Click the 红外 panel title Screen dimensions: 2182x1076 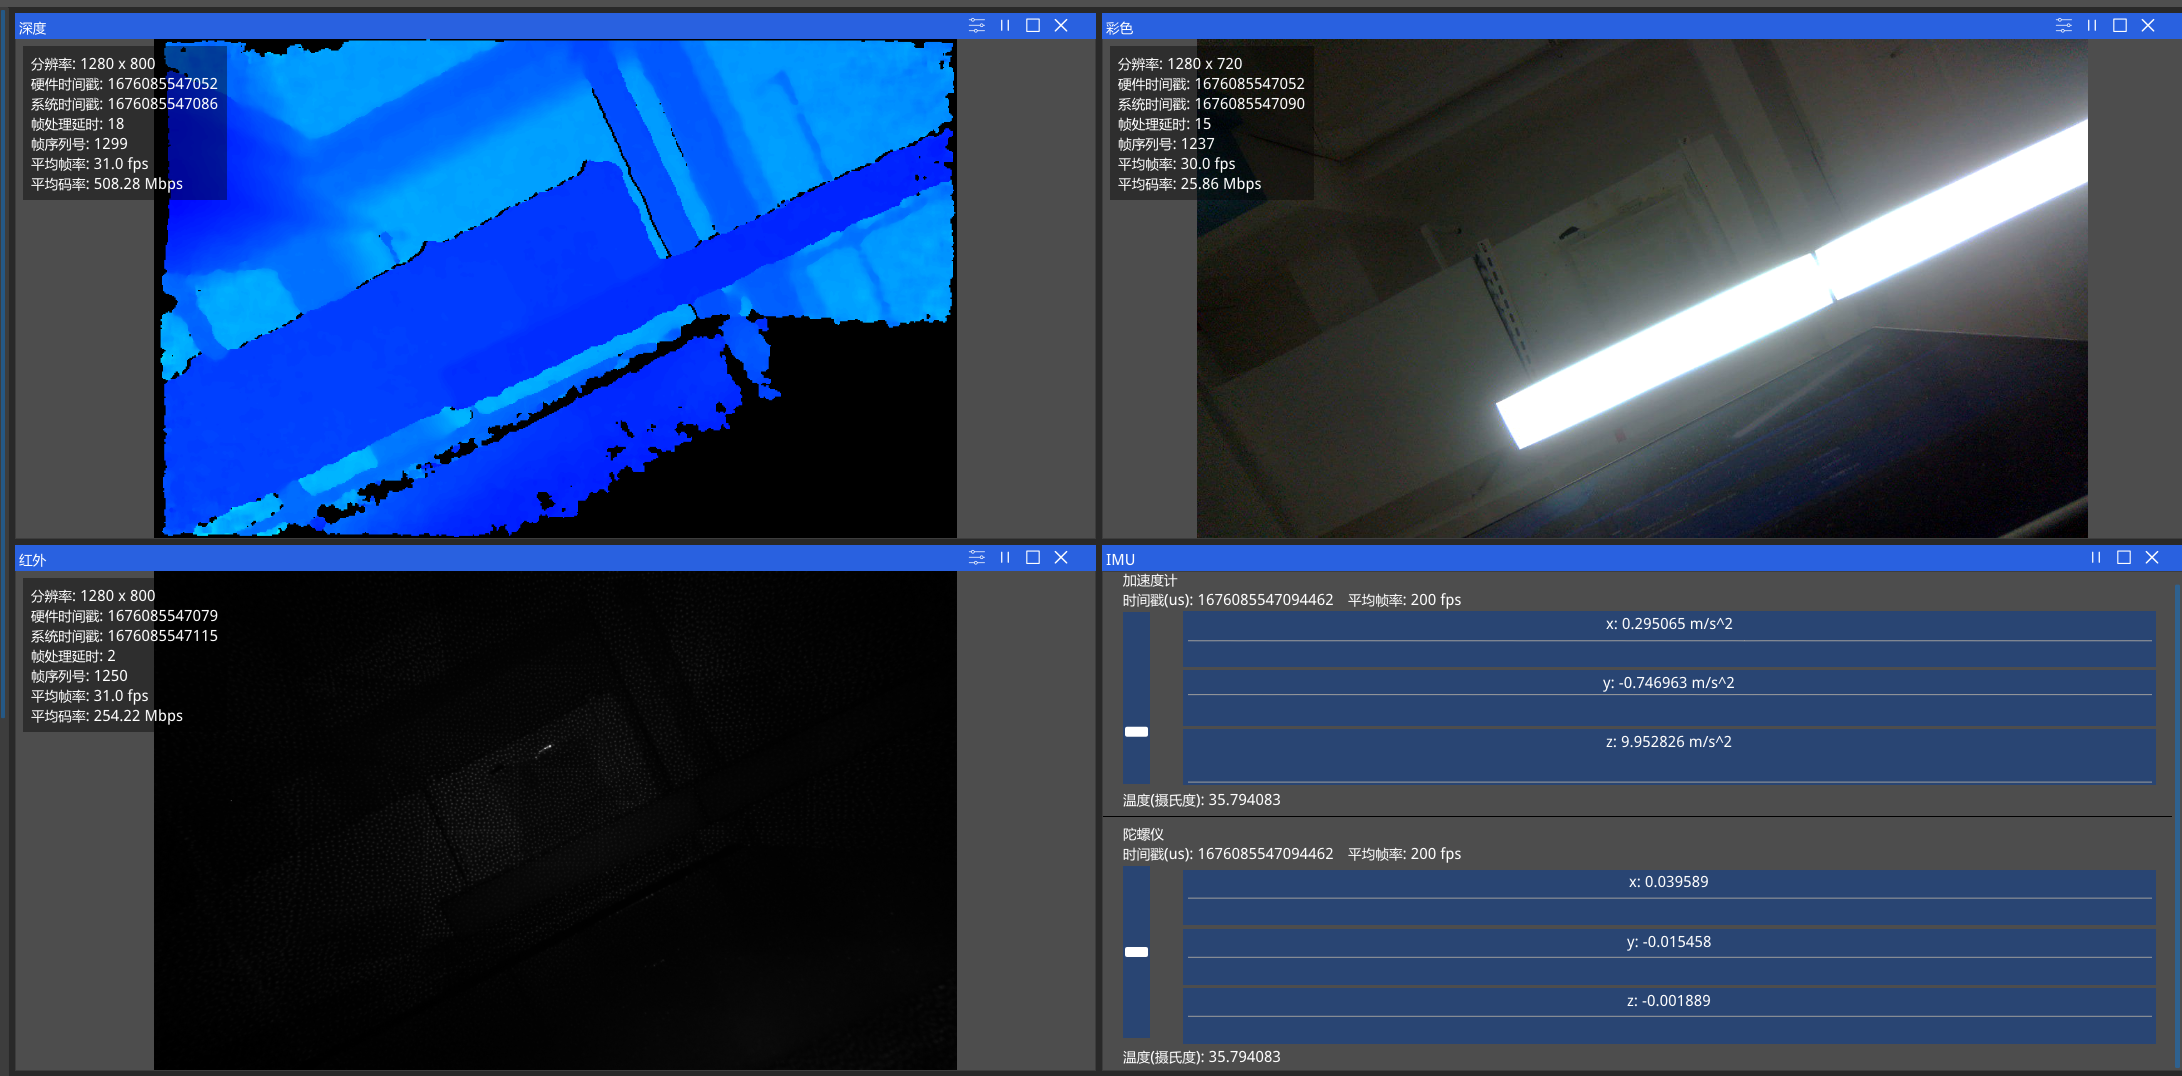coord(32,560)
